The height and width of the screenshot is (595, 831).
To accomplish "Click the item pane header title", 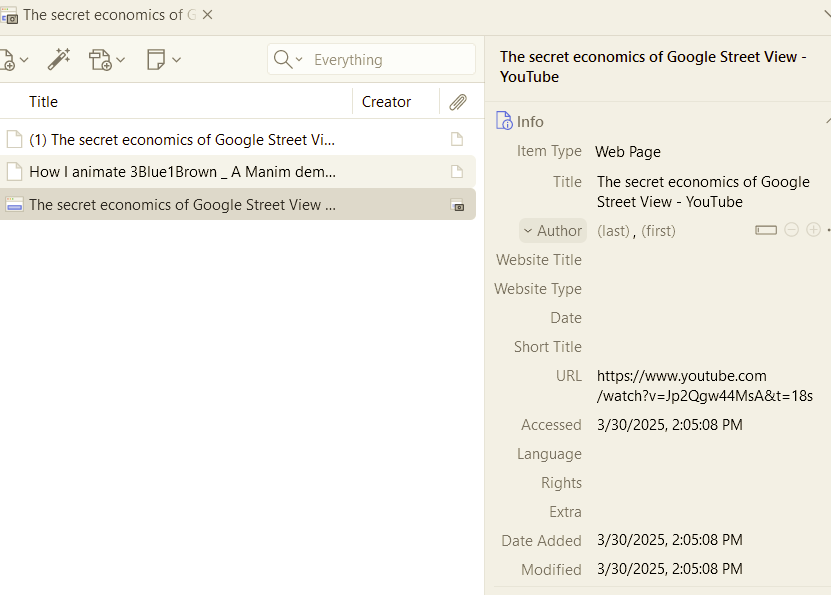I will click(653, 67).
